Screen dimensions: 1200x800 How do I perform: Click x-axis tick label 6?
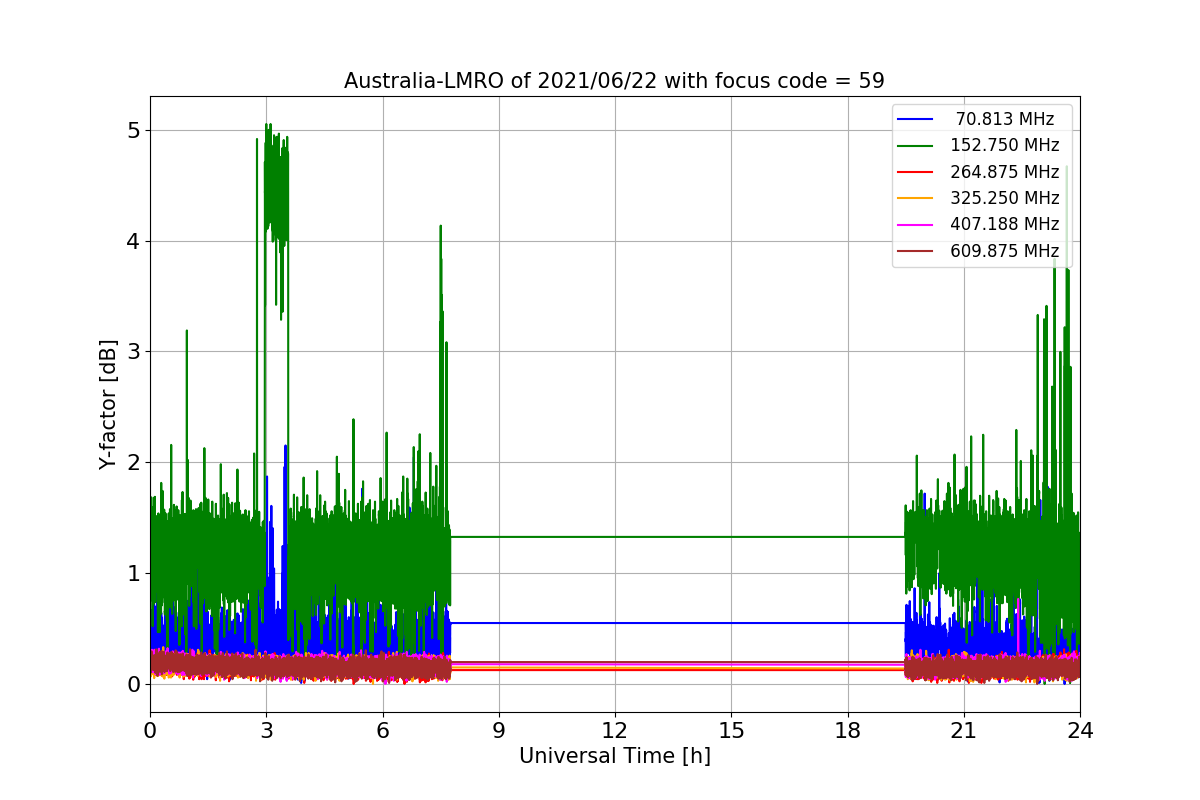click(382, 731)
